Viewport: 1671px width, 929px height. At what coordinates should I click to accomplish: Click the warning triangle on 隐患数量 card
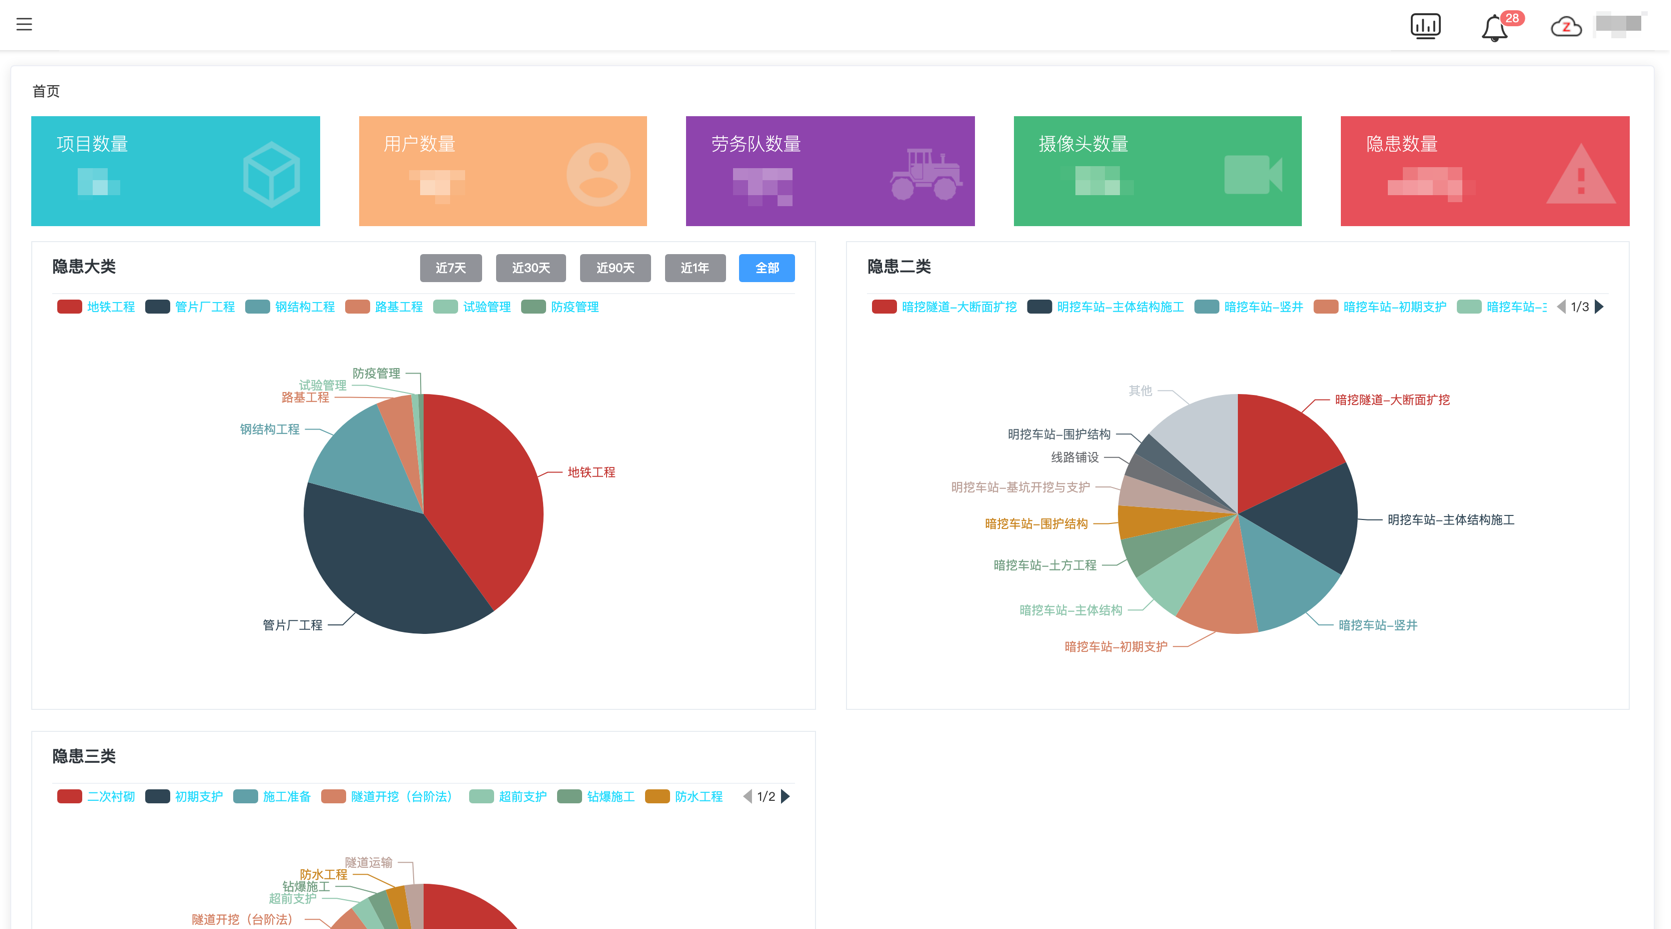pyautogui.click(x=1580, y=175)
